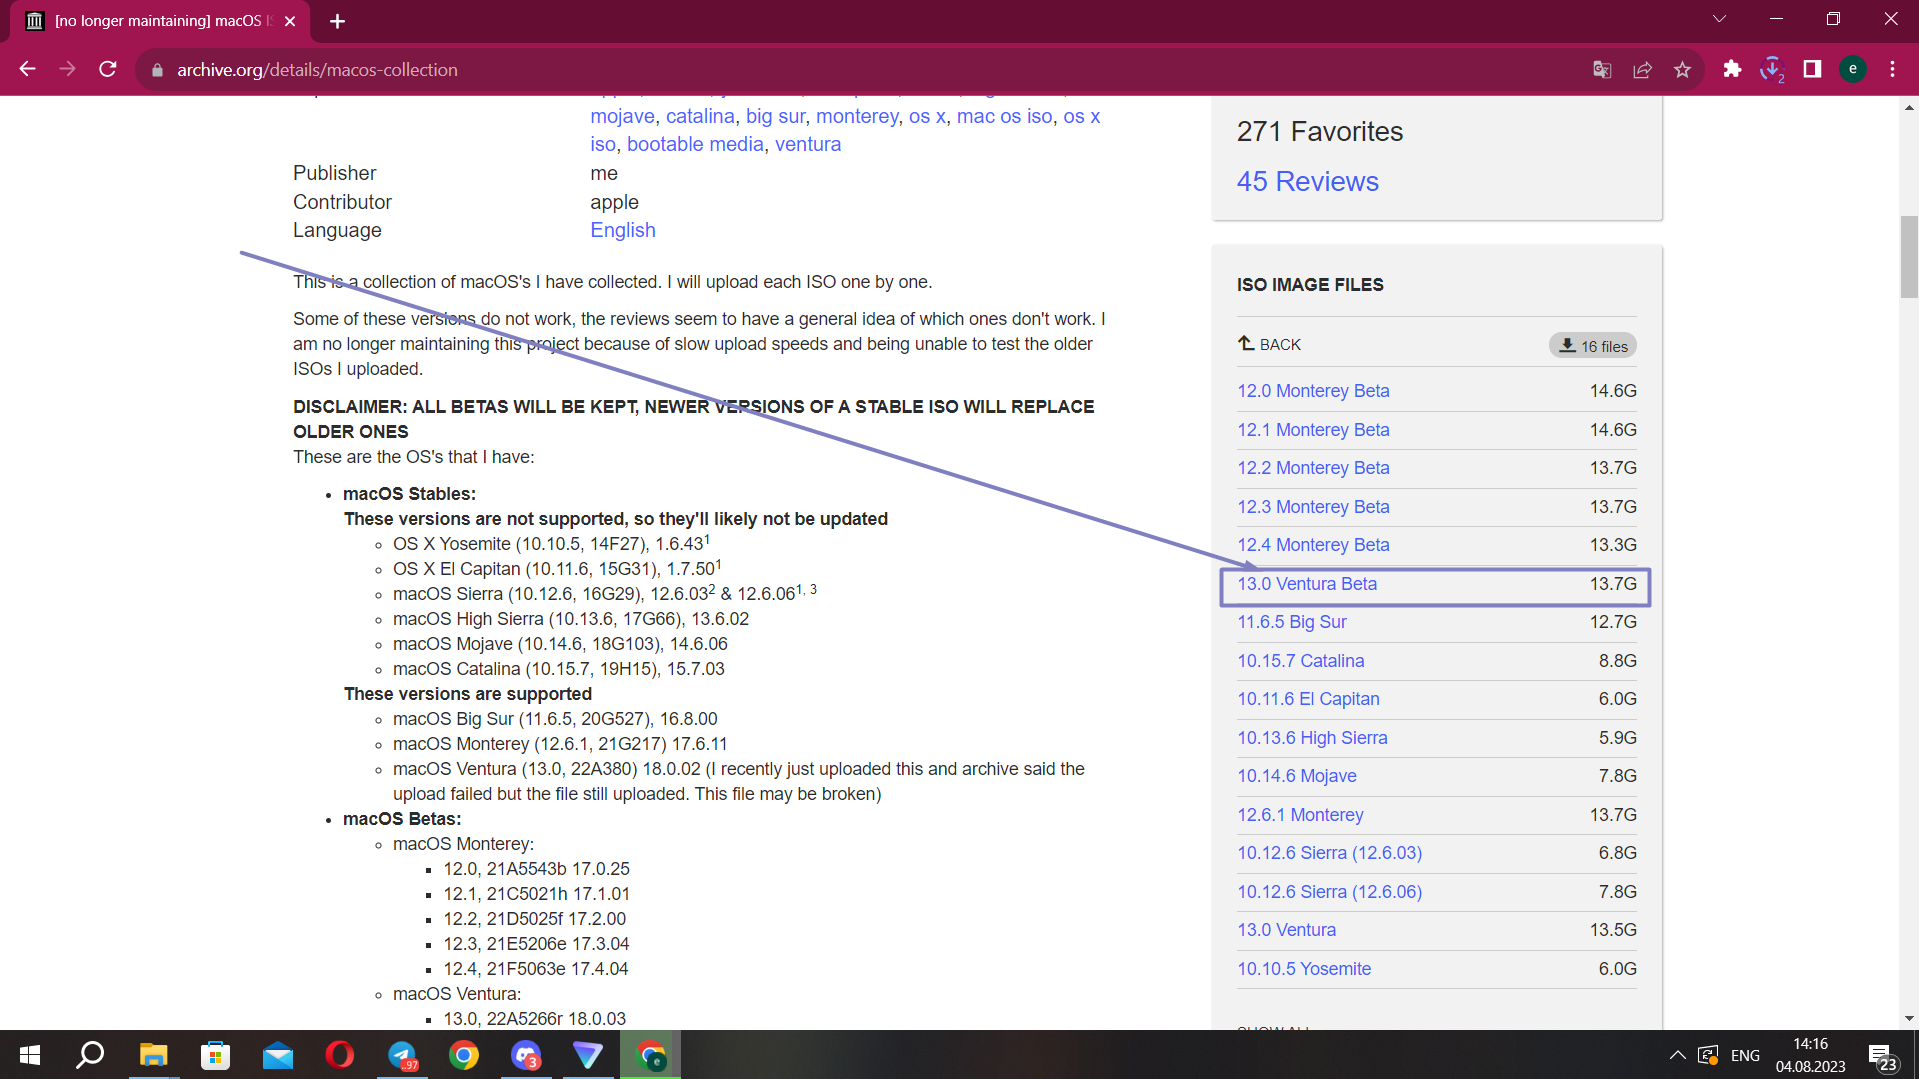Open 45 Reviews link
Screen dimensions: 1919x1079
point(1307,181)
